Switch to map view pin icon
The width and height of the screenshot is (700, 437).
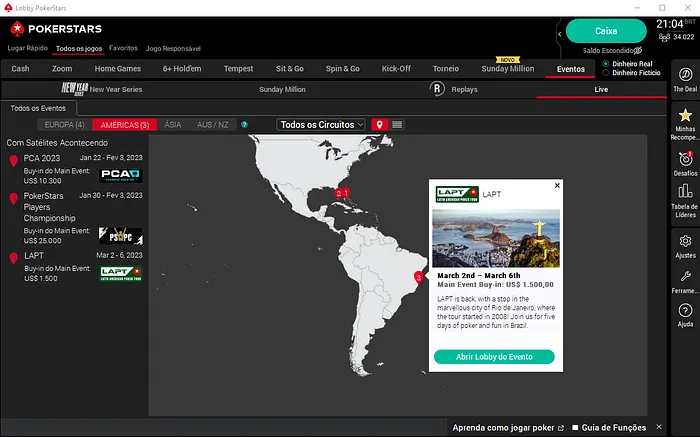click(379, 125)
